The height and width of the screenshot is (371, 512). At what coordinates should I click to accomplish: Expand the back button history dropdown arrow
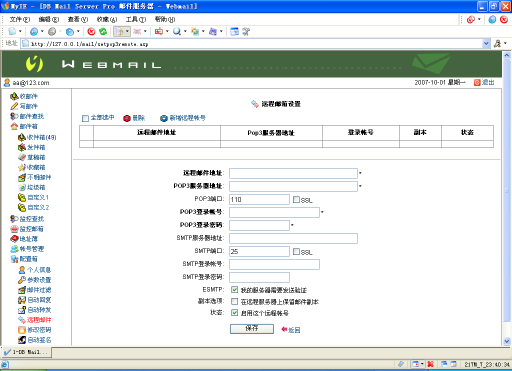(42, 32)
